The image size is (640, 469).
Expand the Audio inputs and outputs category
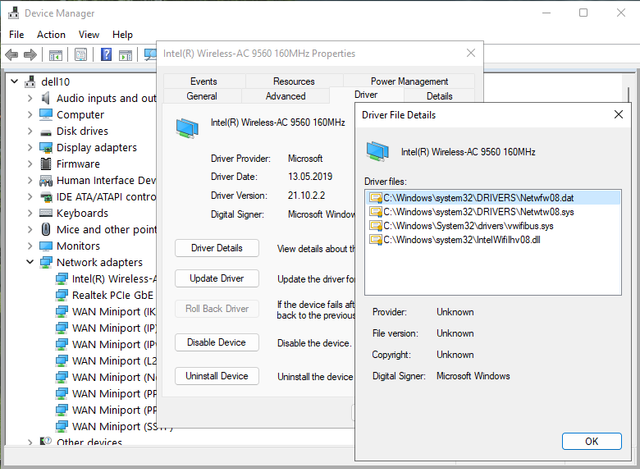tap(30, 98)
